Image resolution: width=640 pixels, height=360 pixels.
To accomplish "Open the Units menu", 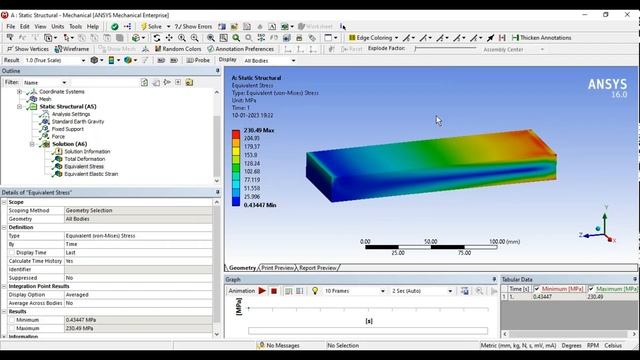I will tap(58, 27).
